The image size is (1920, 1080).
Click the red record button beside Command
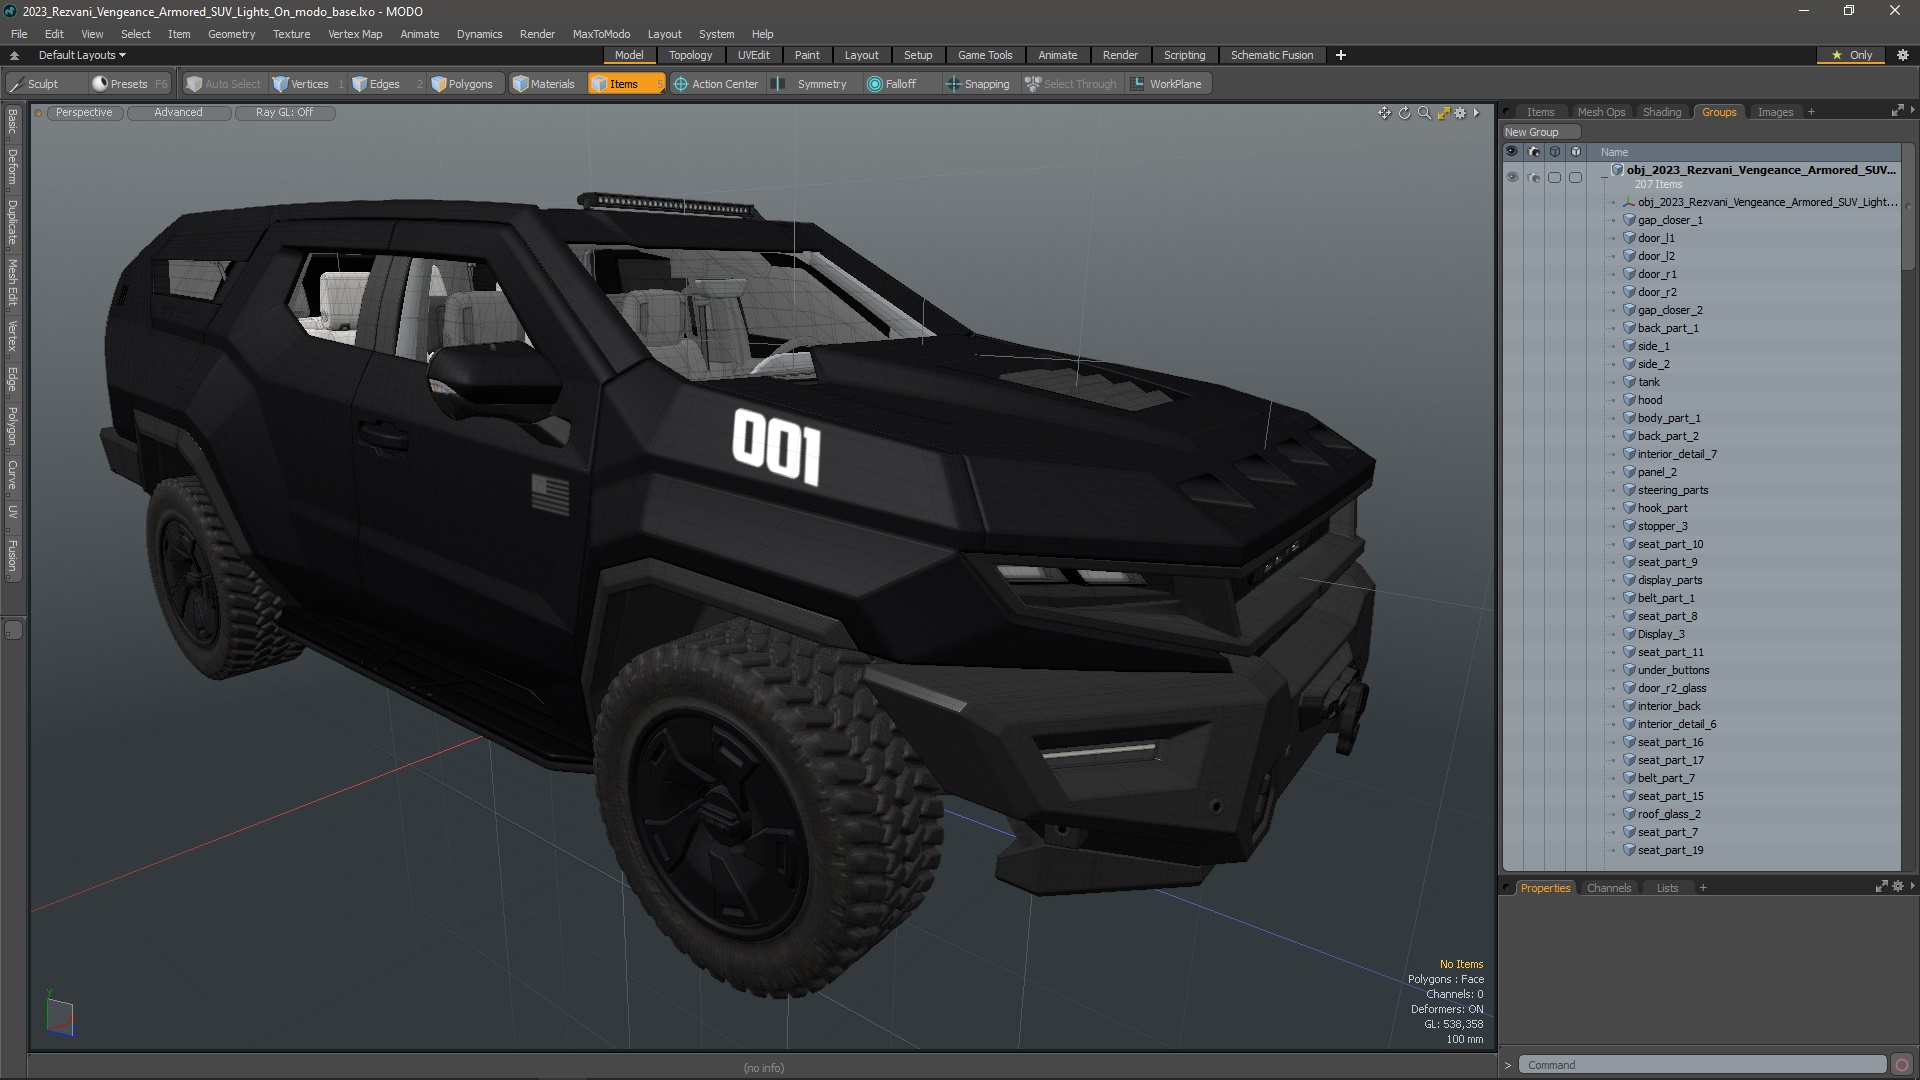click(x=1902, y=1065)
